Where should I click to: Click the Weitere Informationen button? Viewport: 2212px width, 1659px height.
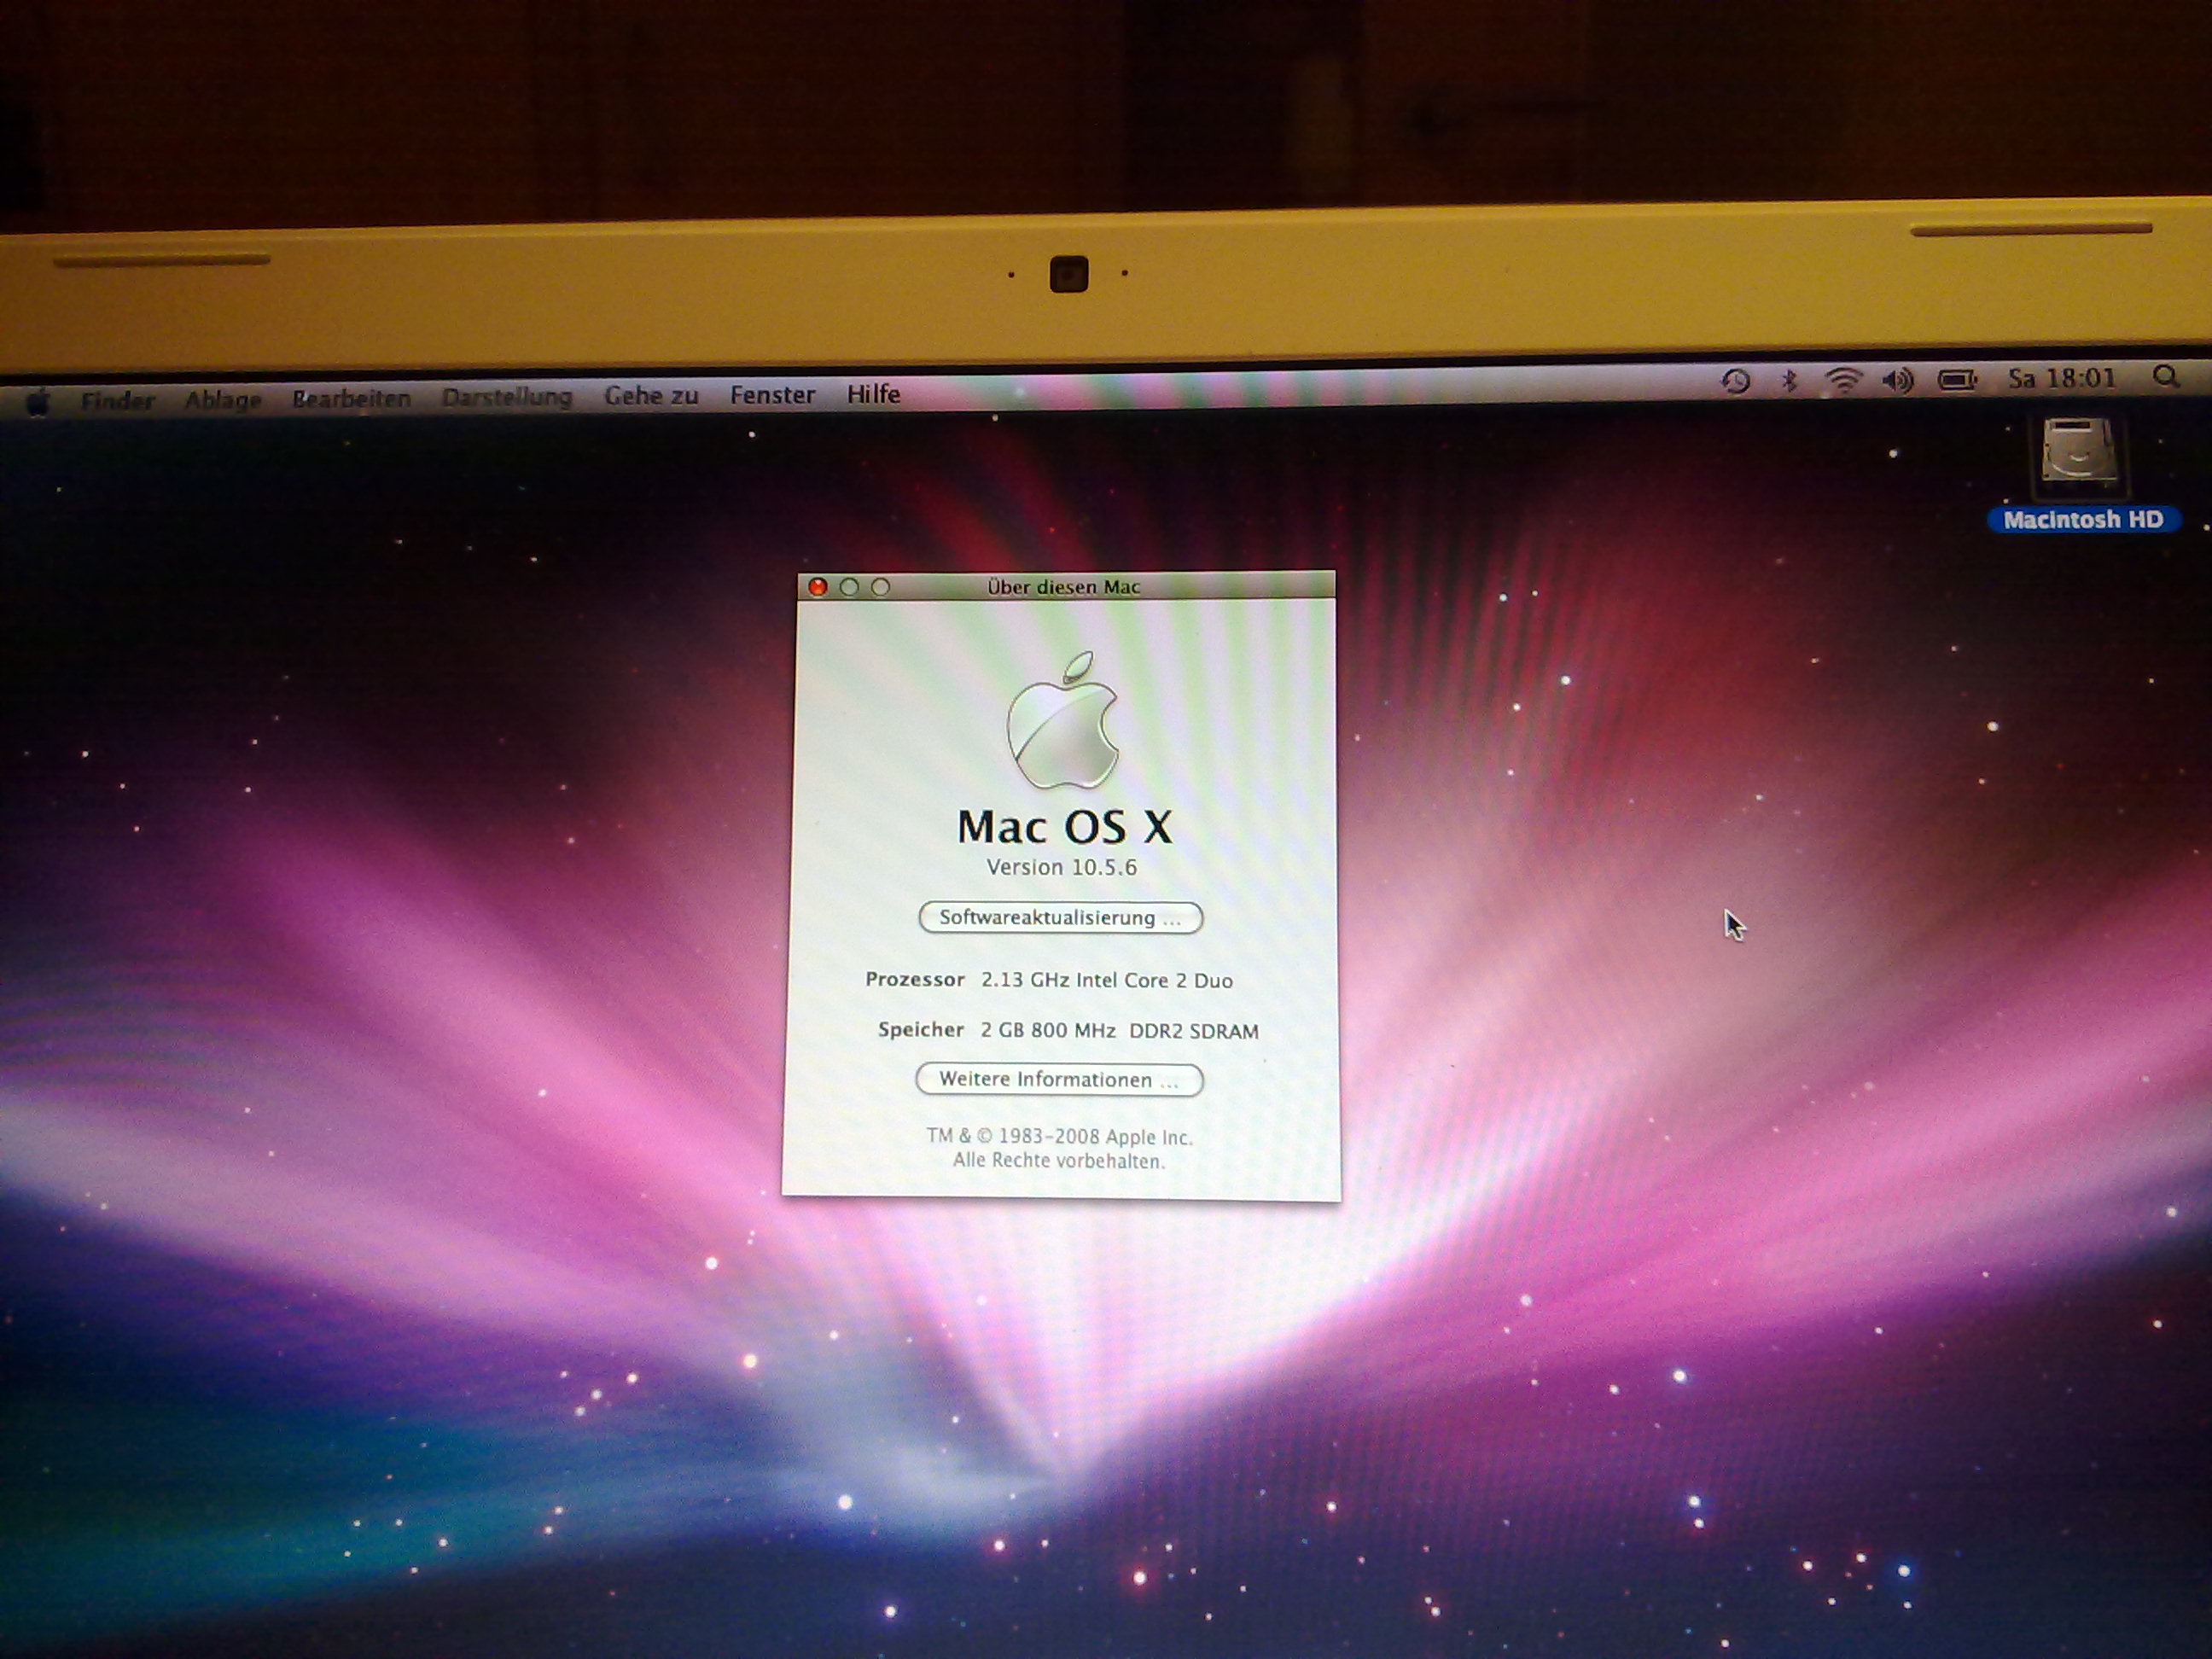[x=1059, y=1080]
